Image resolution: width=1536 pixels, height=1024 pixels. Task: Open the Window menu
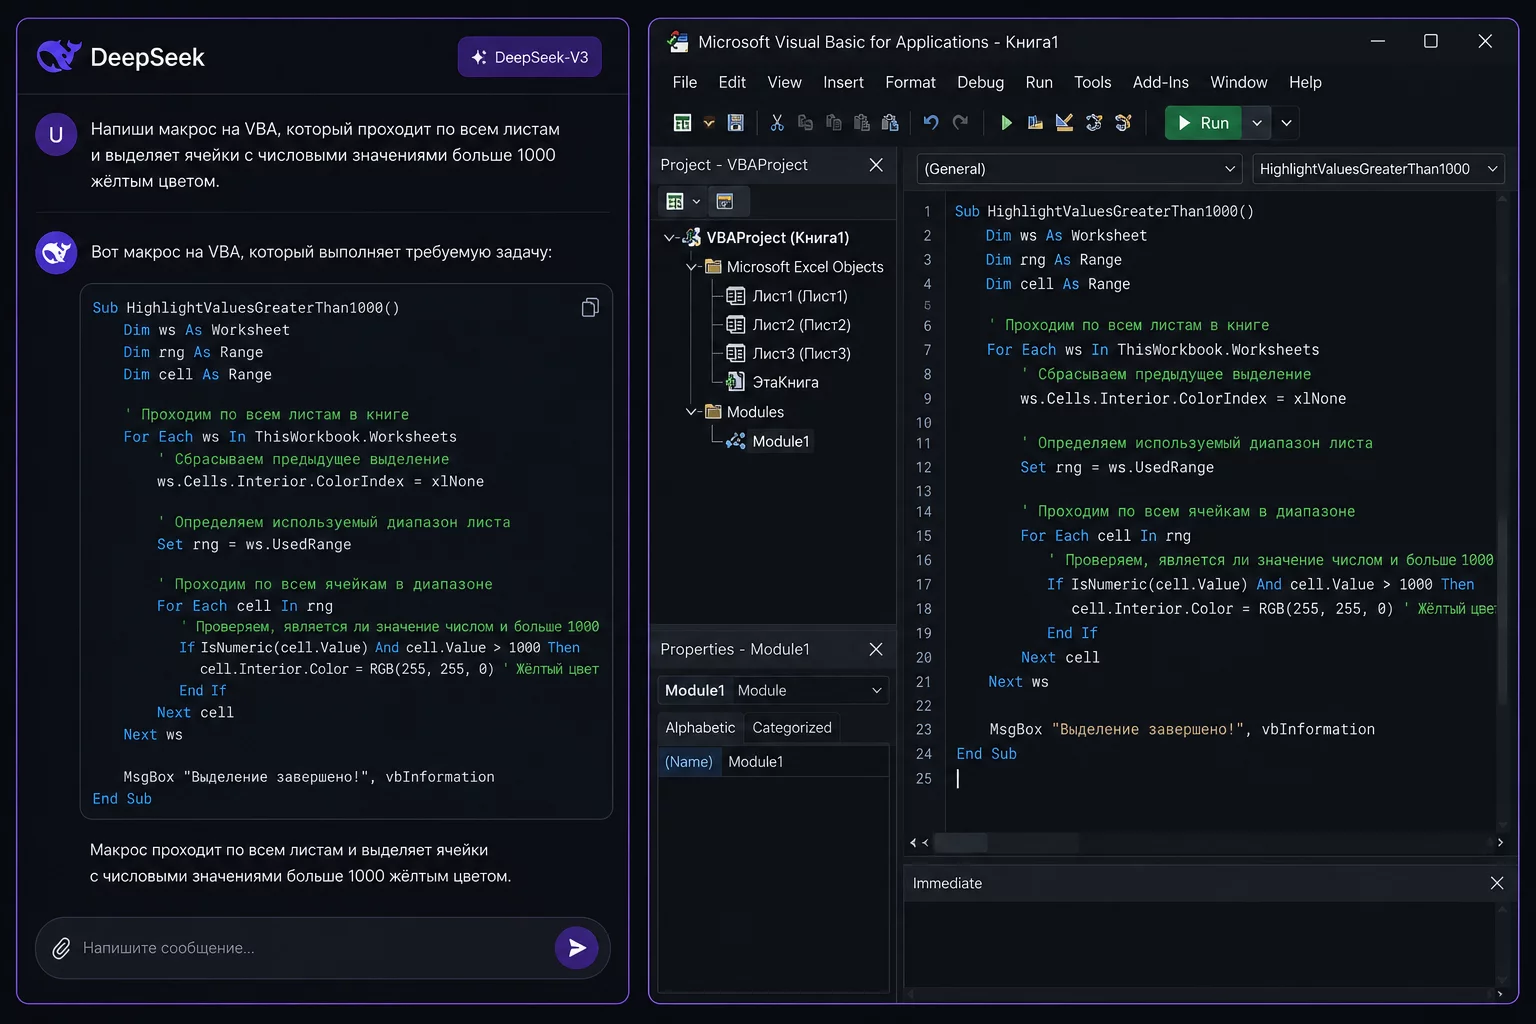1239,83
